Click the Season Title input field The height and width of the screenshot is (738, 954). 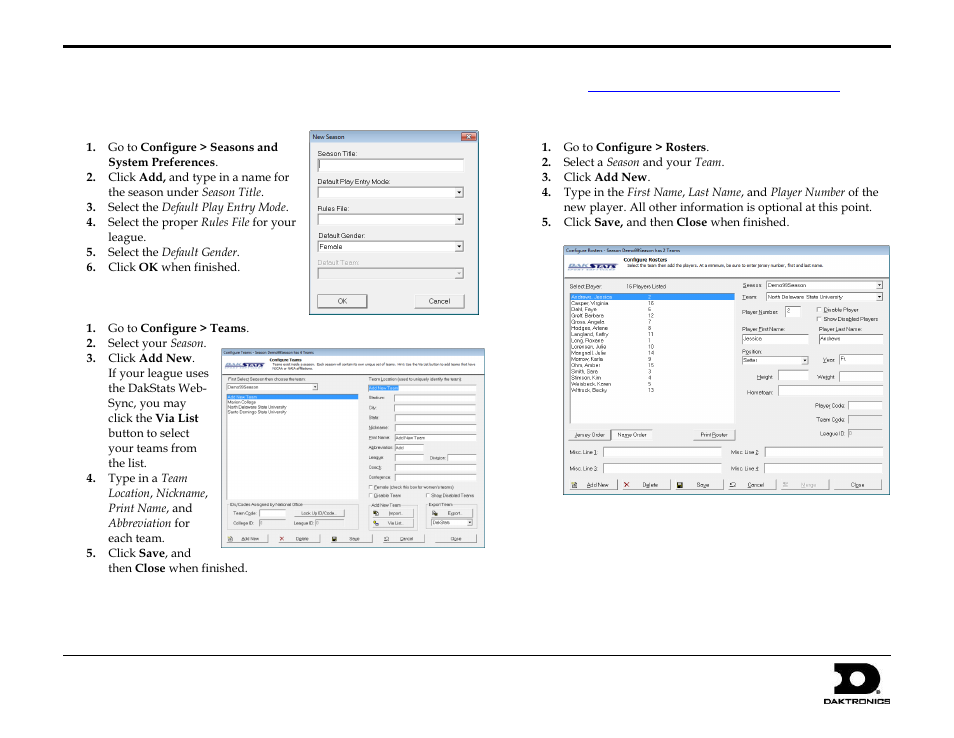pos(390,165)
